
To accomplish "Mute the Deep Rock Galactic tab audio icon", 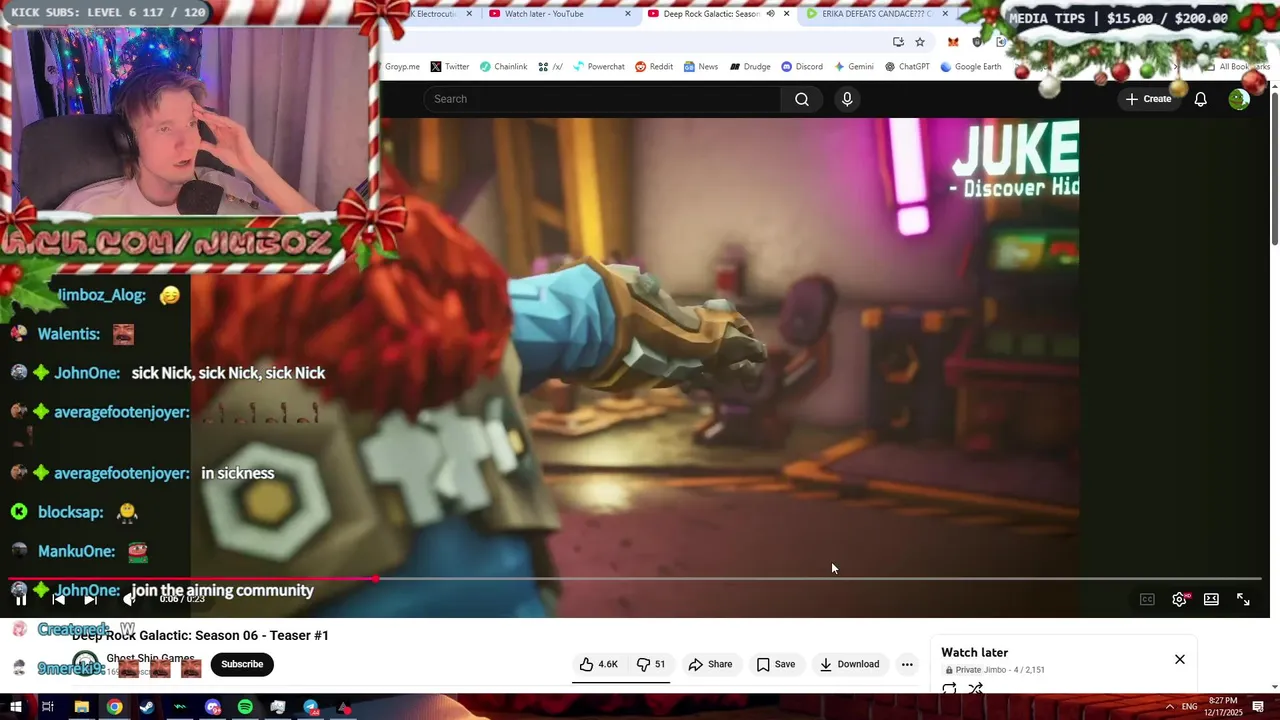I will [770, 14].
